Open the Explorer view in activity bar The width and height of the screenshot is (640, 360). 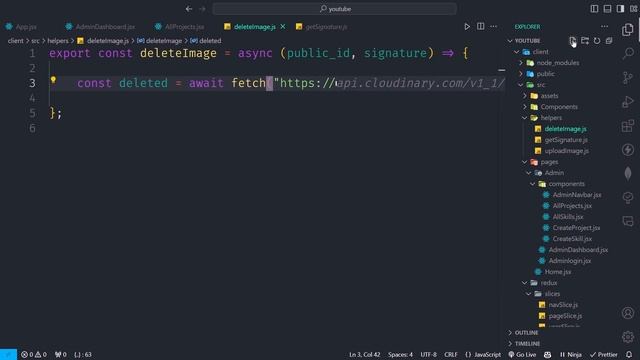click(628, 29)
